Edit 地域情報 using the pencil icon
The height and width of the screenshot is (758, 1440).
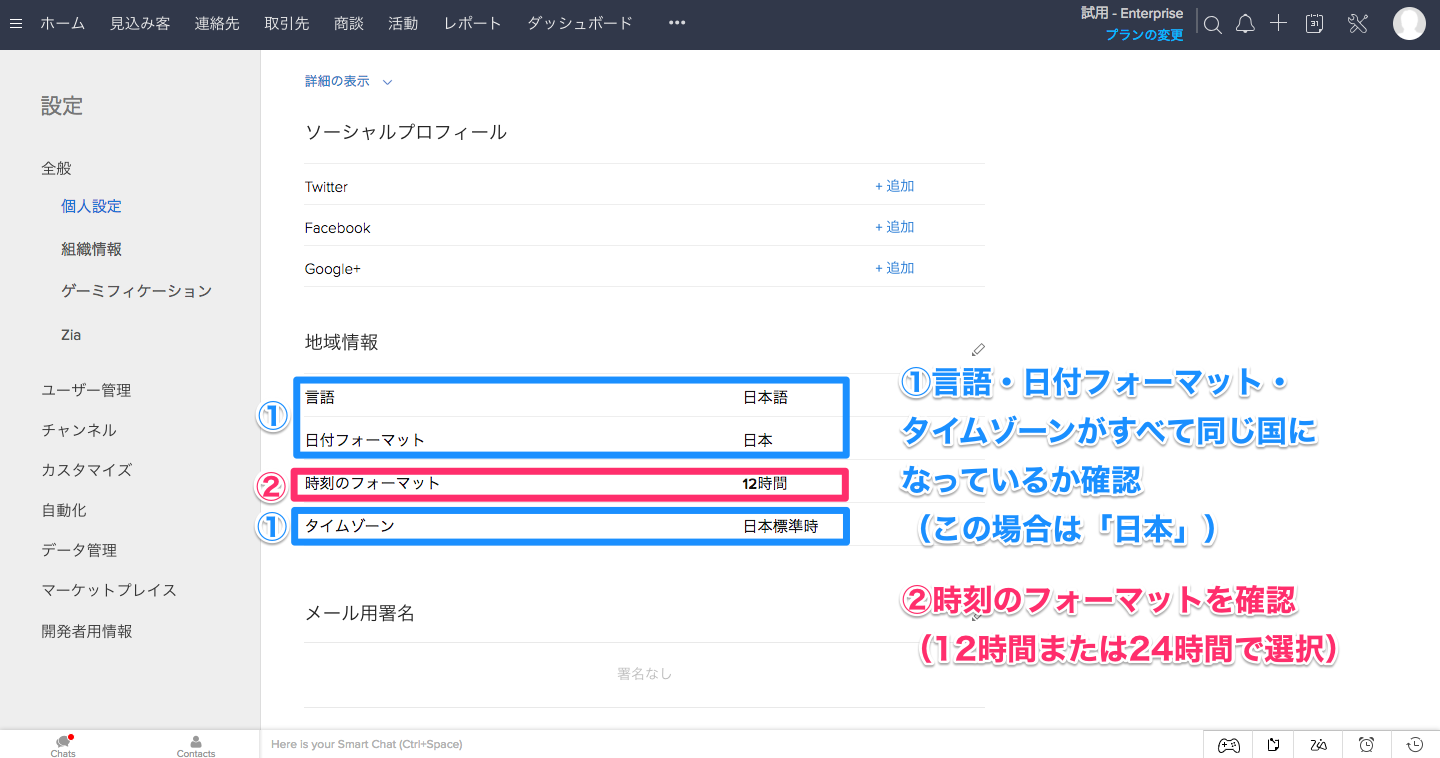(x=978, y=349)
